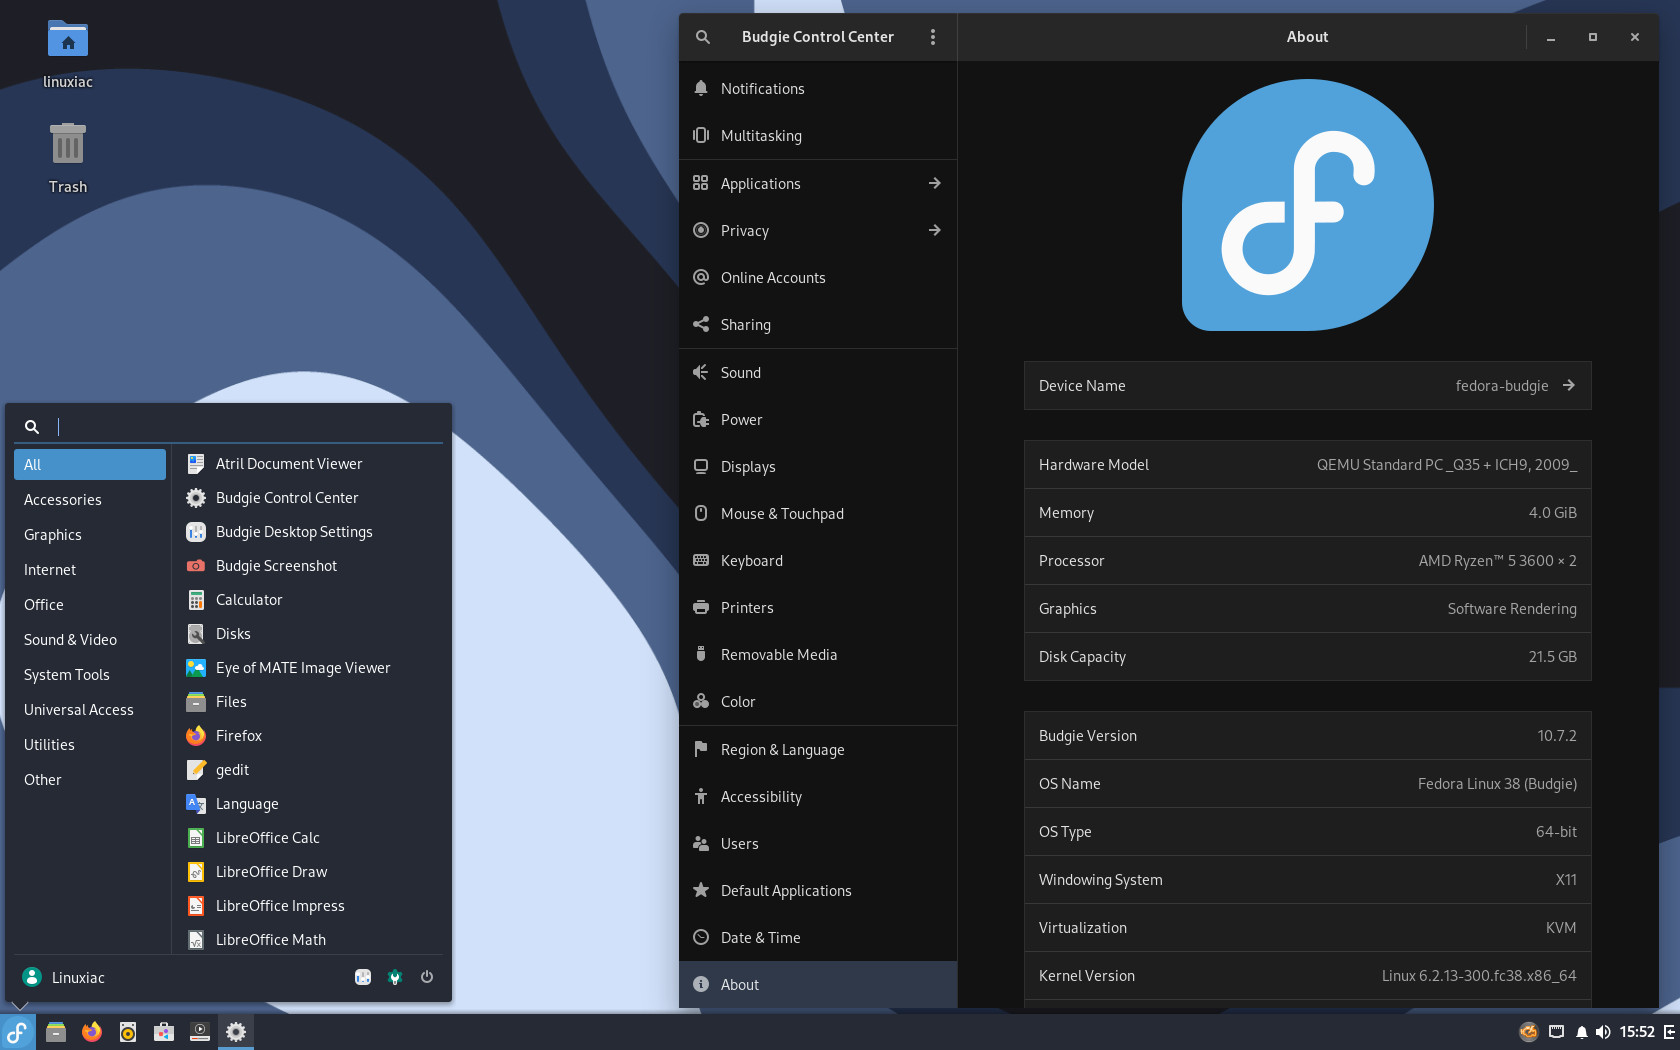Open Users settings panel

pos(818,844)
